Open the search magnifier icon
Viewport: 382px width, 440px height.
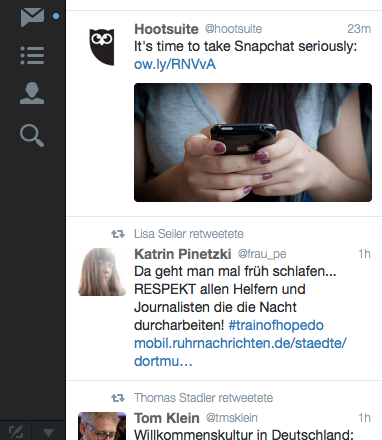tap(32, 135)
